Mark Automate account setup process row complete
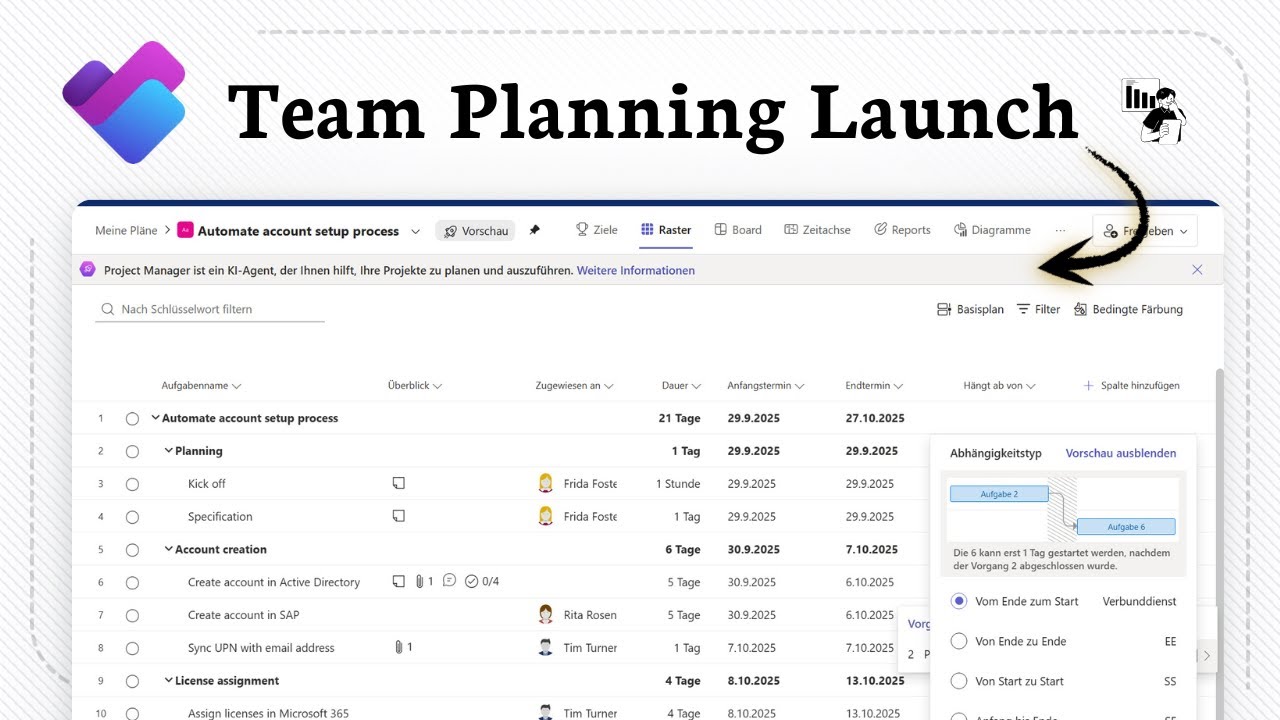 [132, 419]
